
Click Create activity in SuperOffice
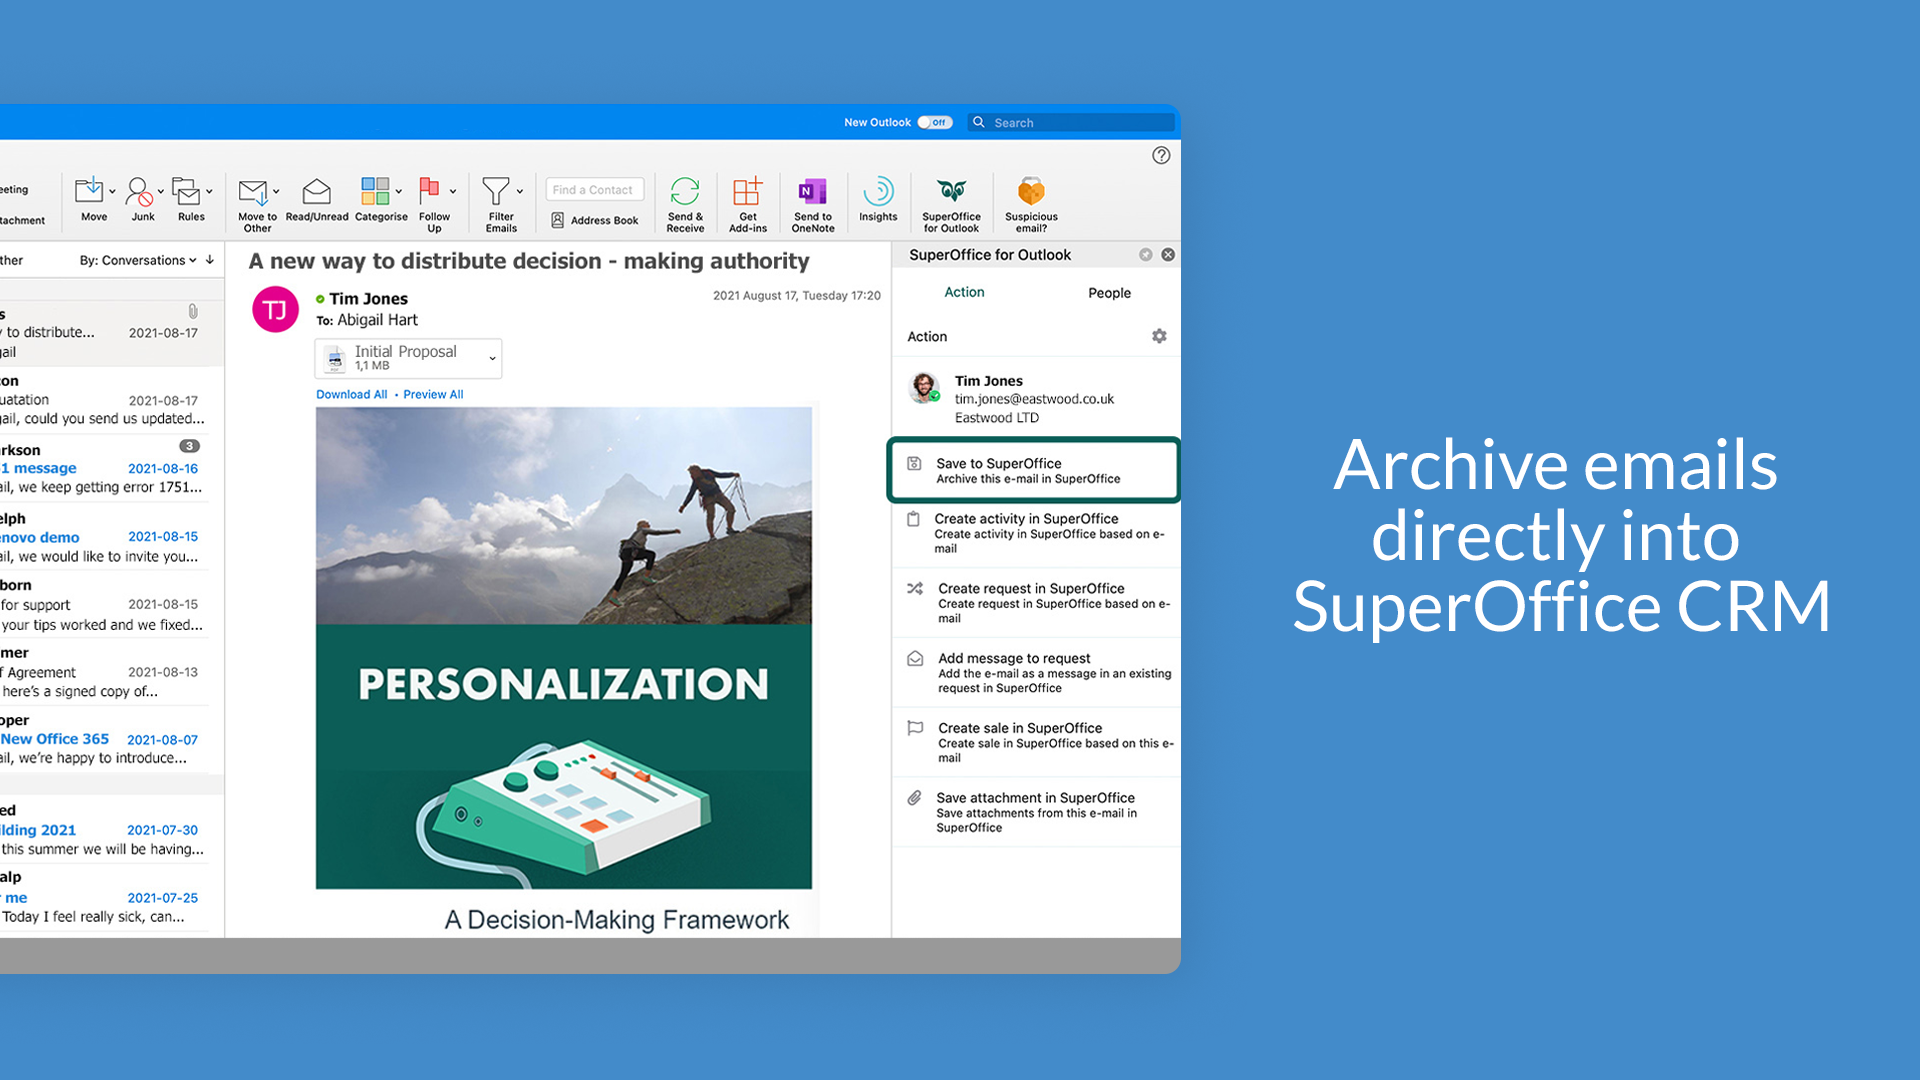tap(1036, 533)
